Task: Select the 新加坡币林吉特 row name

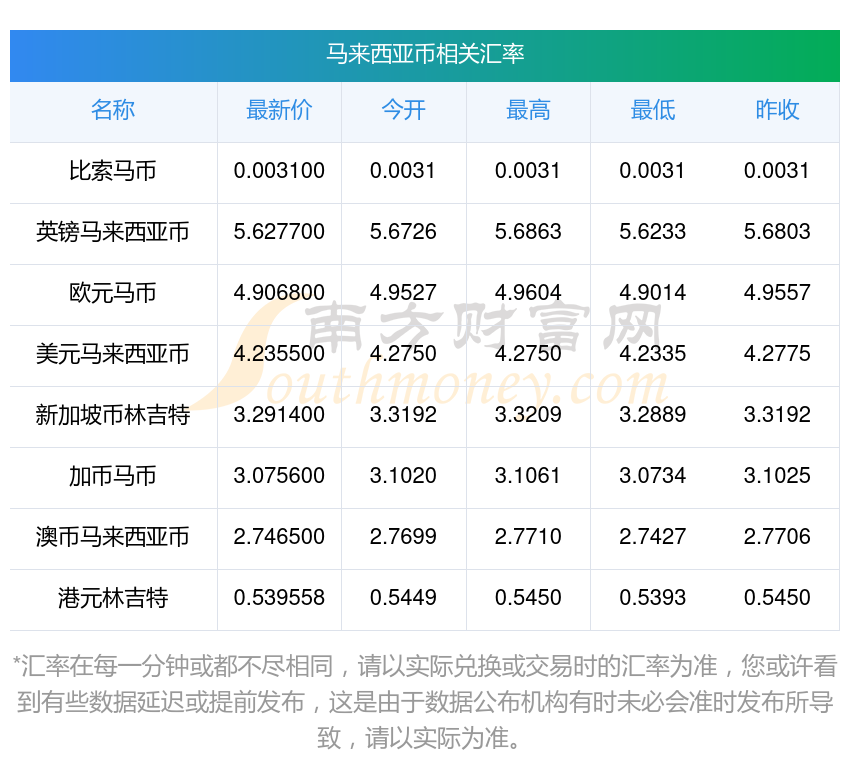Action: coord(113,415)
